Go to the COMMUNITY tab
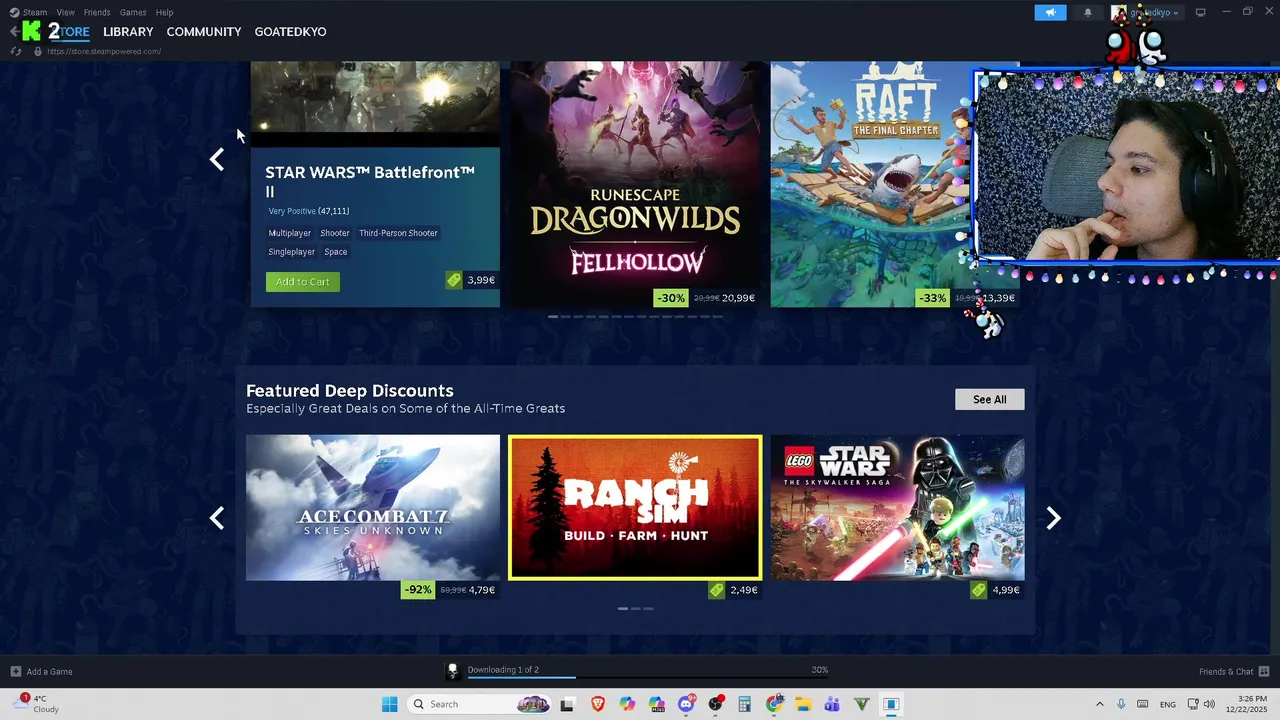 [204, 31]
